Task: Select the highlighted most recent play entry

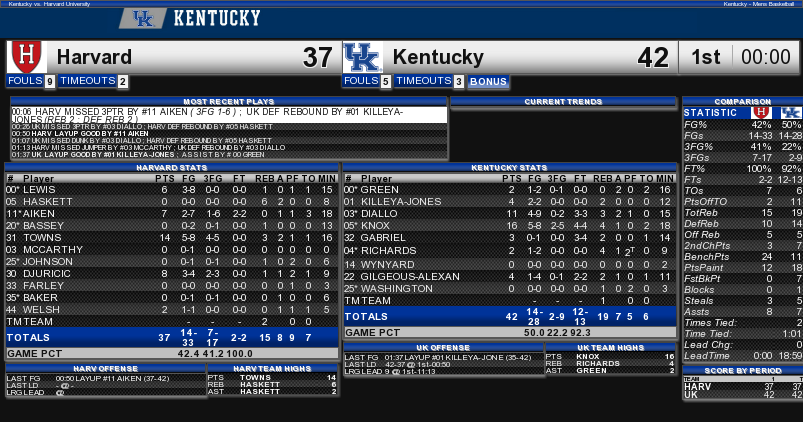Action: [x=228, y=114]
